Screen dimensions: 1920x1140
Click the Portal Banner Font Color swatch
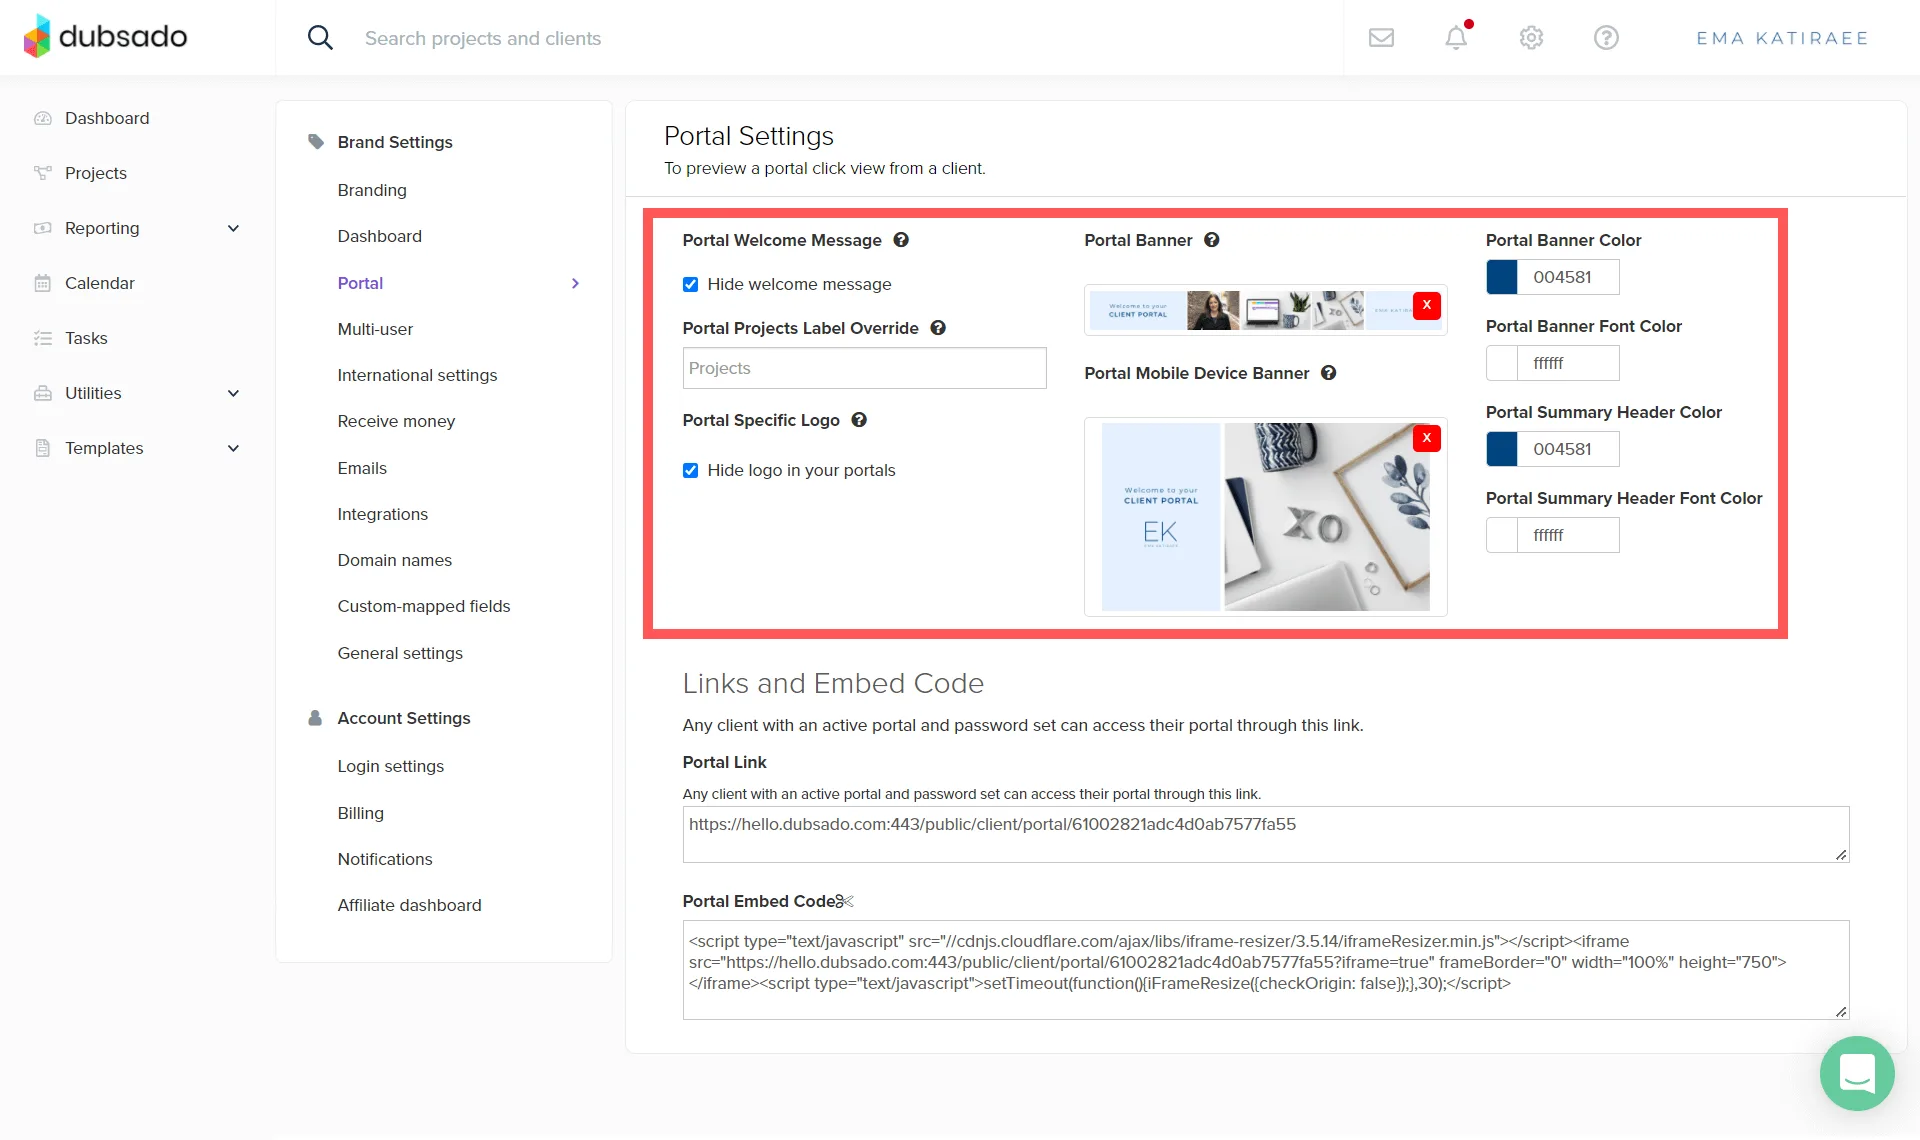pos(1502,363)
